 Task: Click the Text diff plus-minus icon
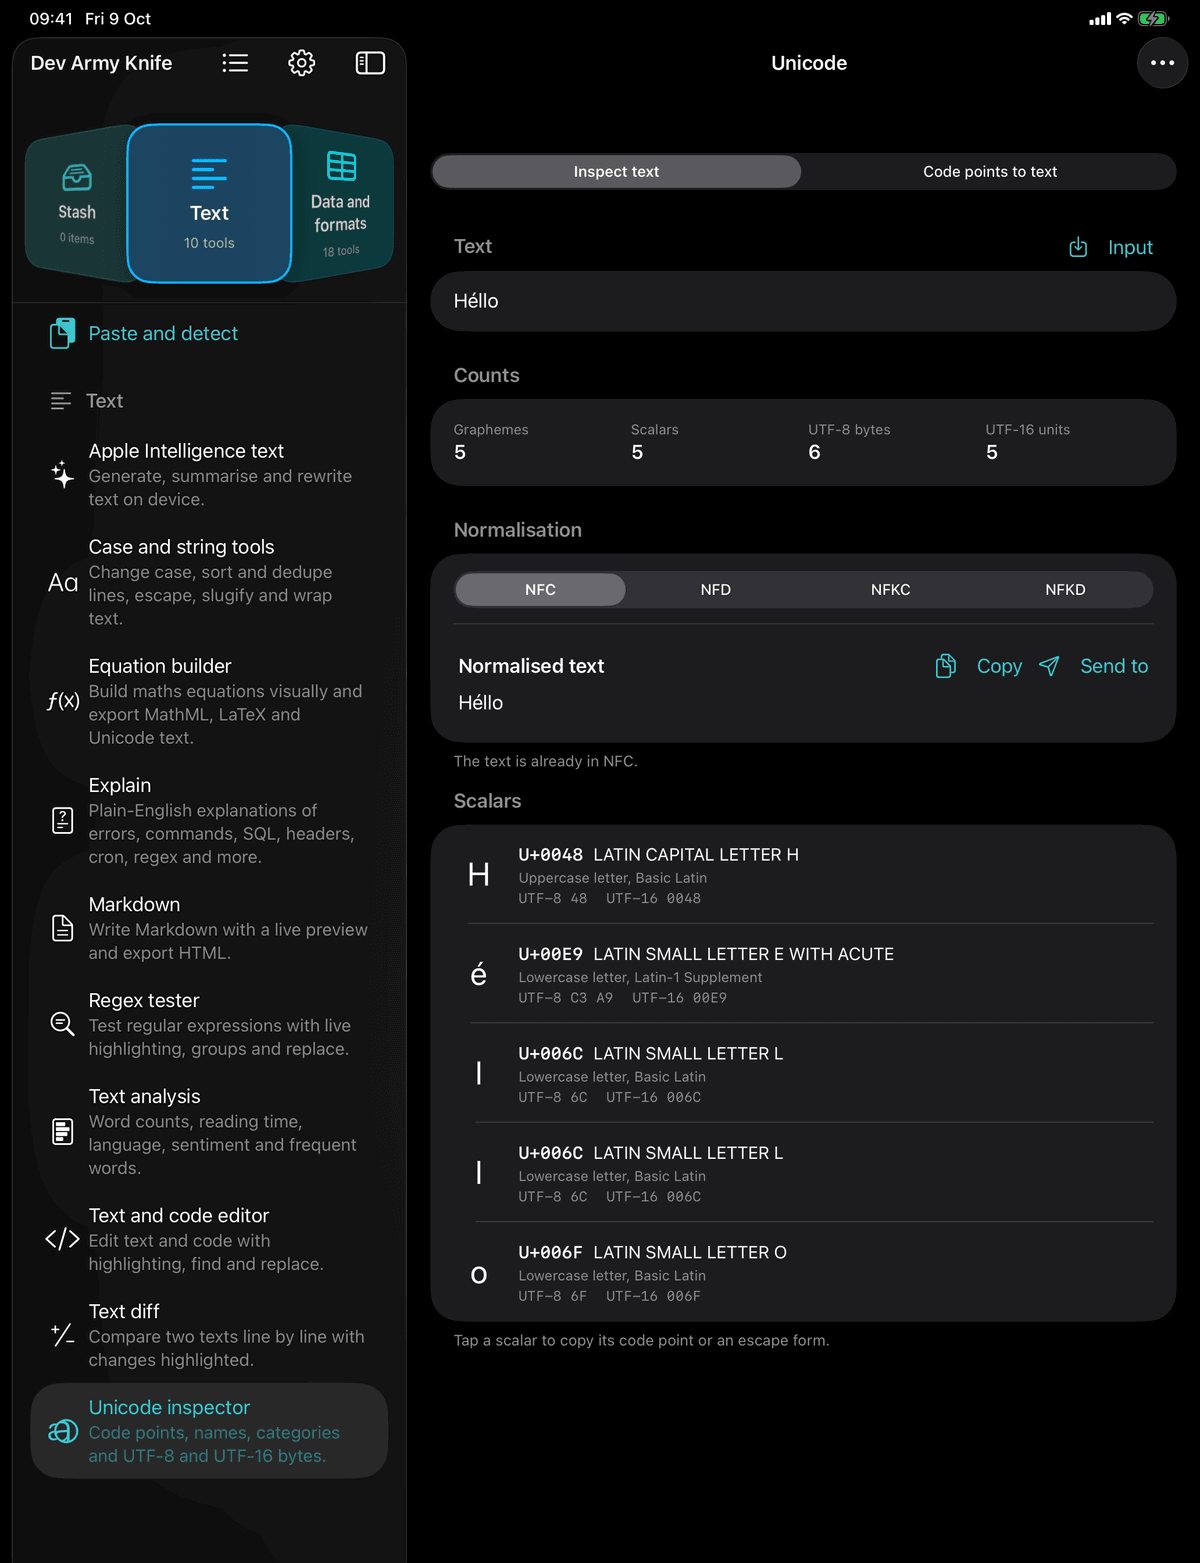[62, 1335]
